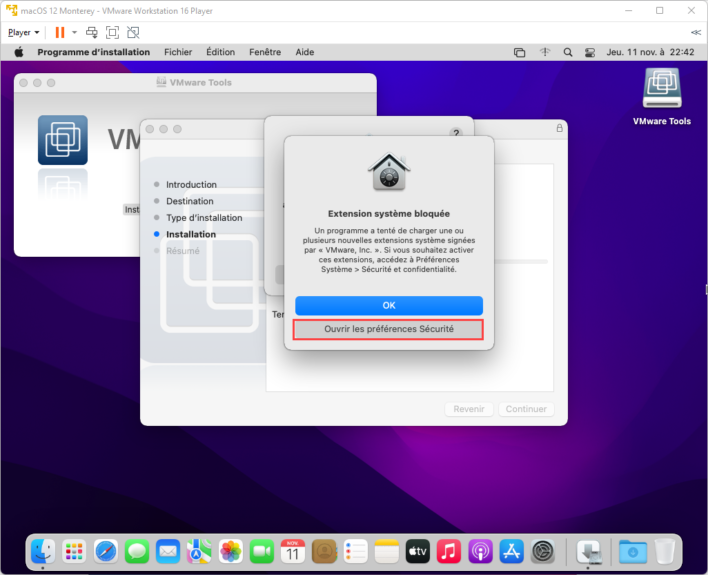Select the Installation step
708x575 pixels.
pyautogui.click(x=191, y=234)
